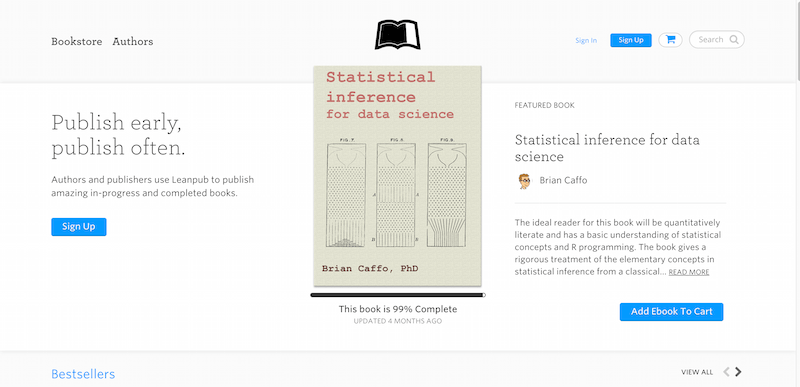This screenshot has width=800, height=387.
Task: Focus the Search input field
Action: coord(716,40)
